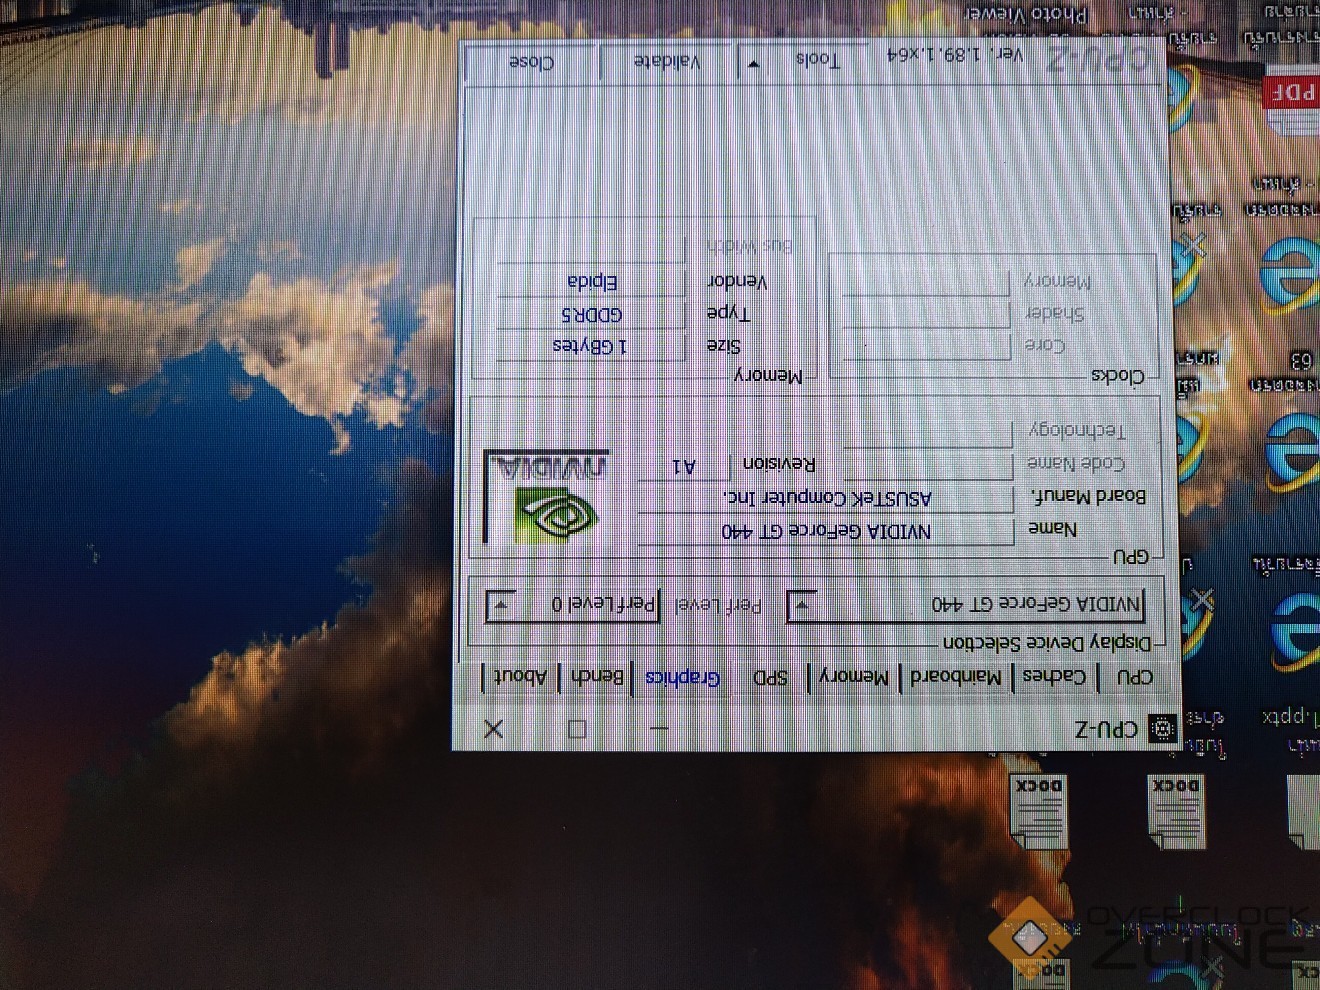Click the Revision field showing A1
Image resolution: width=1320 pixels, height=990 pixels.
pos(684,466)
